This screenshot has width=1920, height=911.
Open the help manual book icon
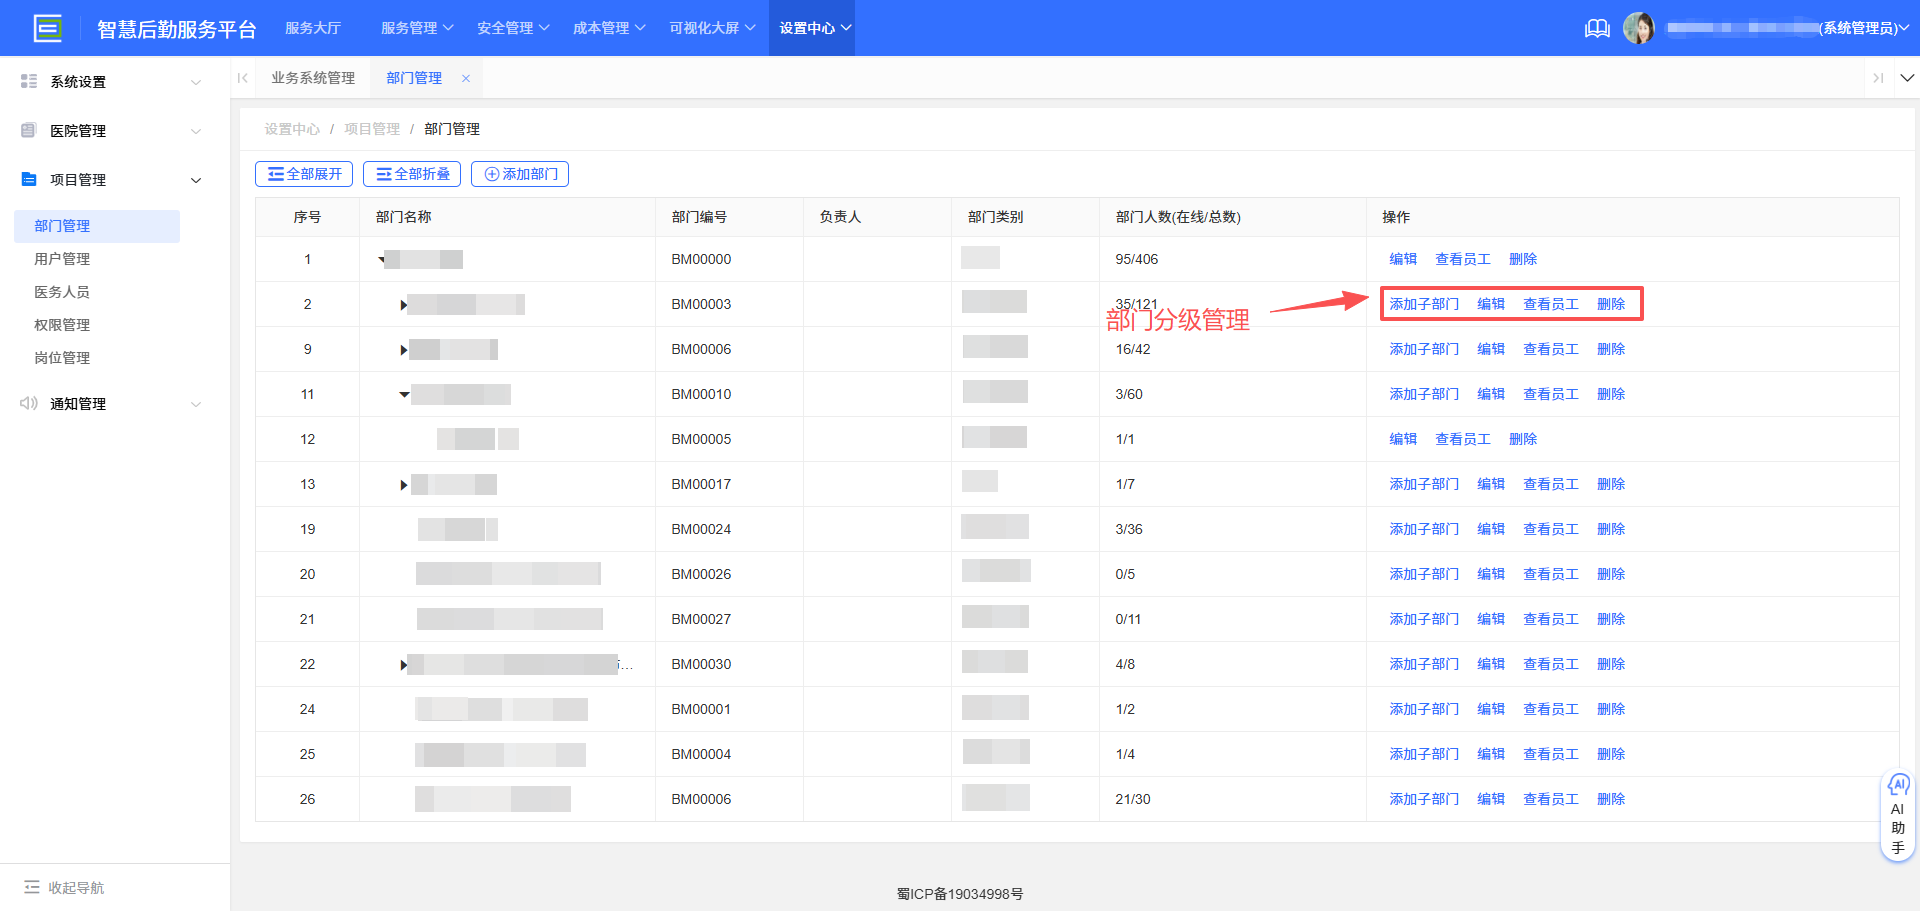tap(1597, 28)
